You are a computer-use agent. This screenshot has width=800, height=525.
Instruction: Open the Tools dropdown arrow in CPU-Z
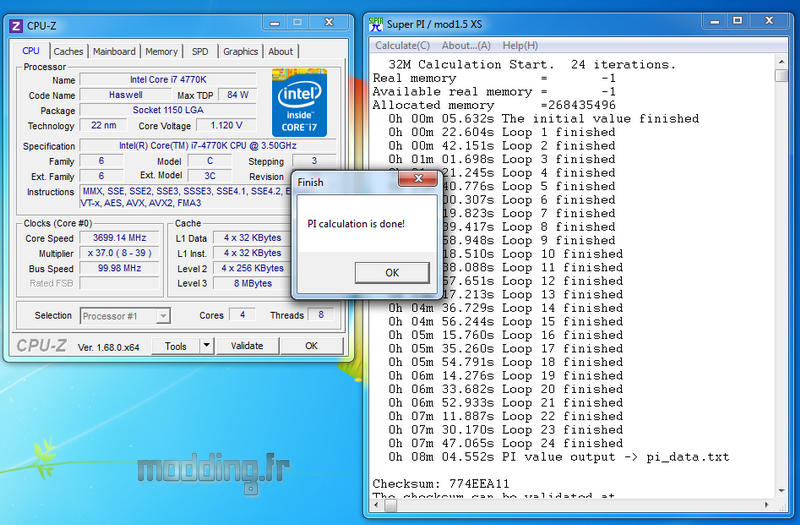coord(206,345)
